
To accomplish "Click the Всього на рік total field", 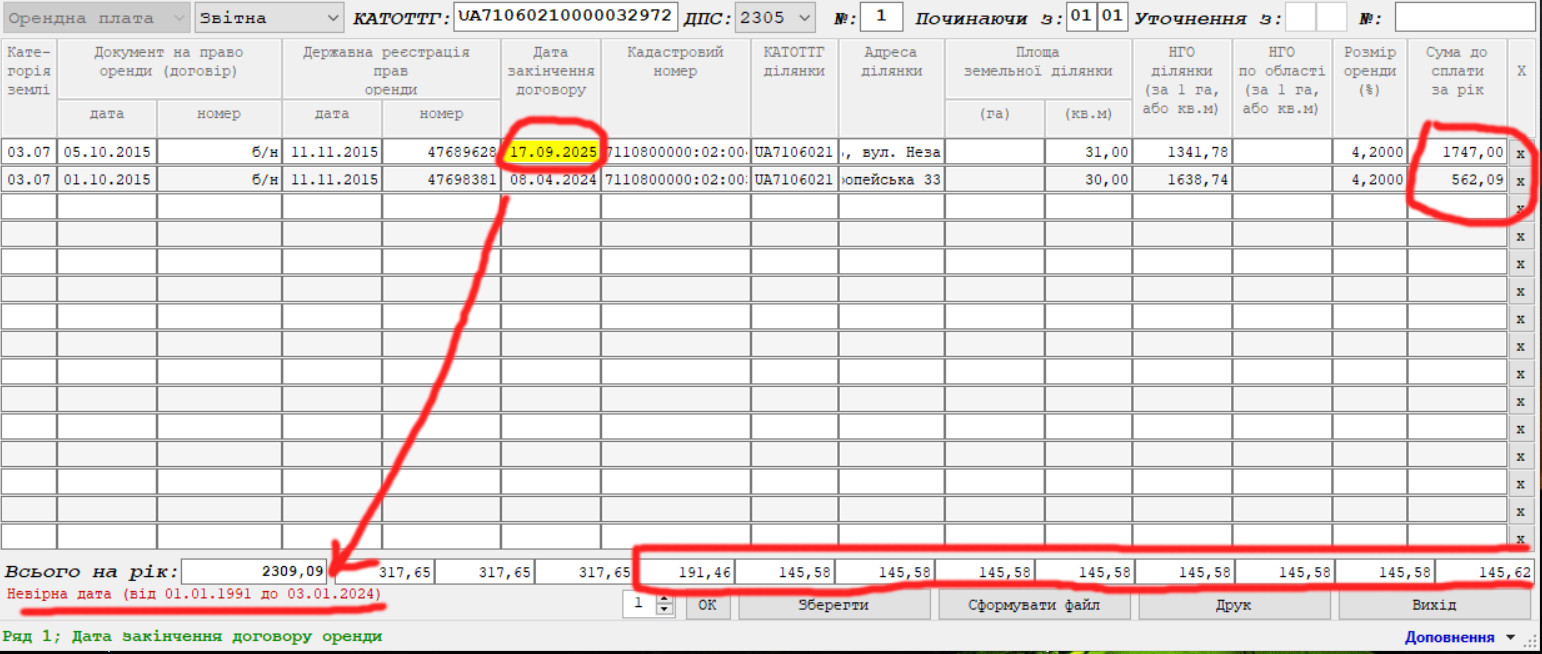I will pos(255,571).
